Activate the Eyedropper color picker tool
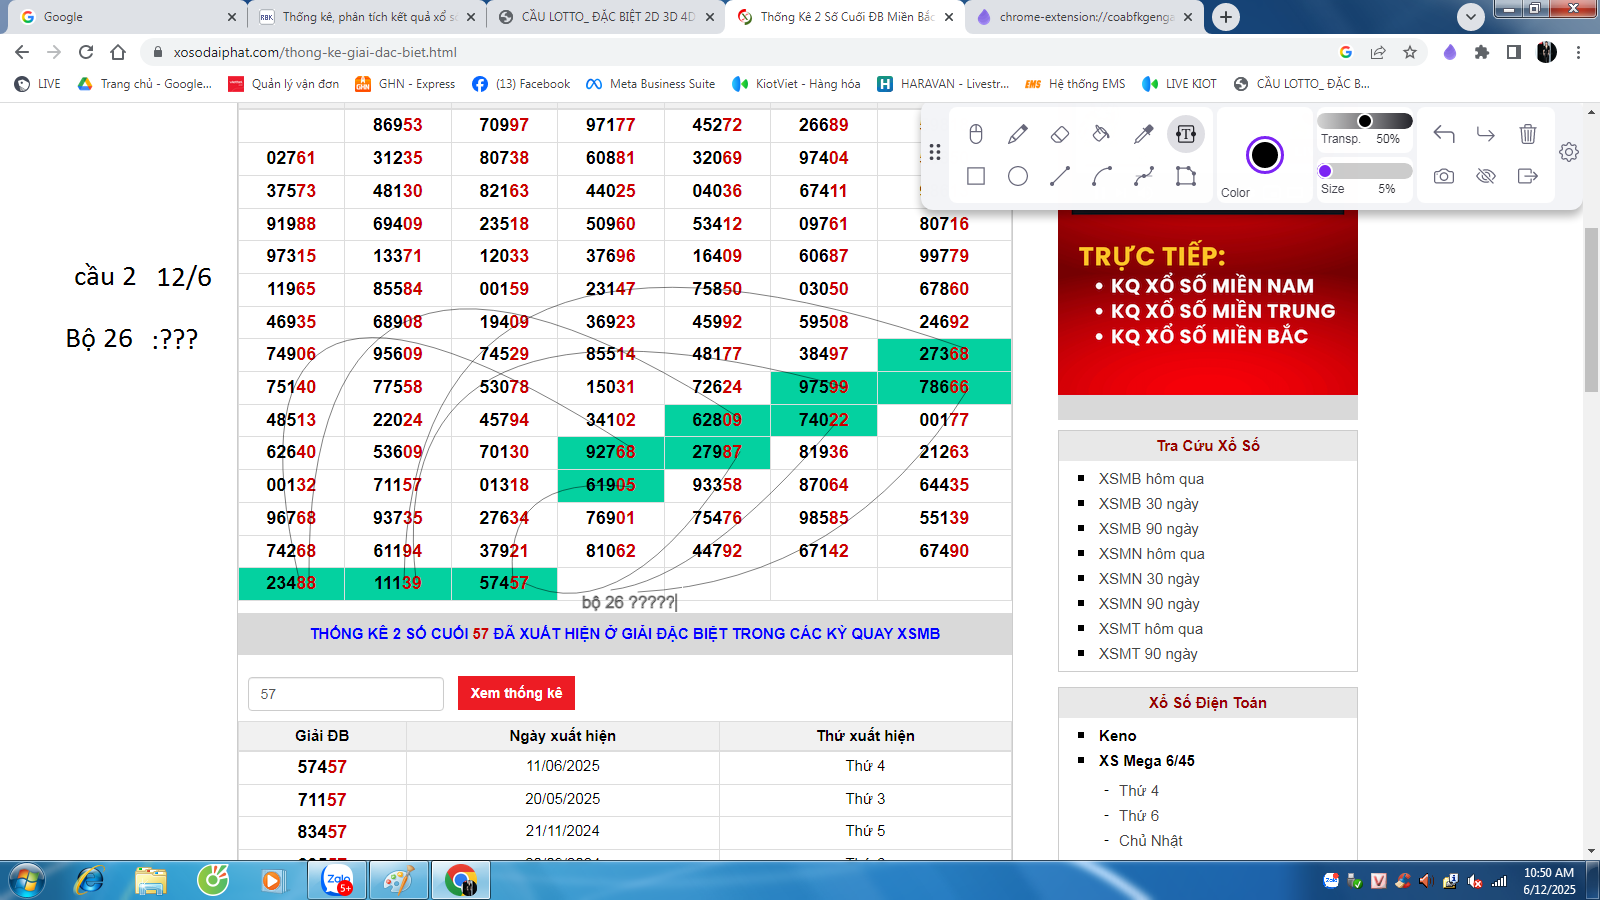 click(x=1143, y=134)
